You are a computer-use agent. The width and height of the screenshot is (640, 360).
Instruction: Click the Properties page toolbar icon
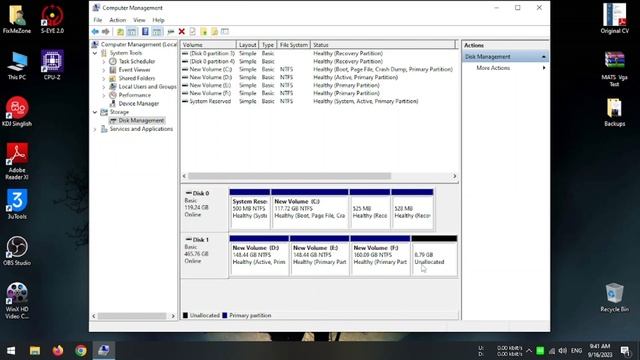[x=192, y=31]
